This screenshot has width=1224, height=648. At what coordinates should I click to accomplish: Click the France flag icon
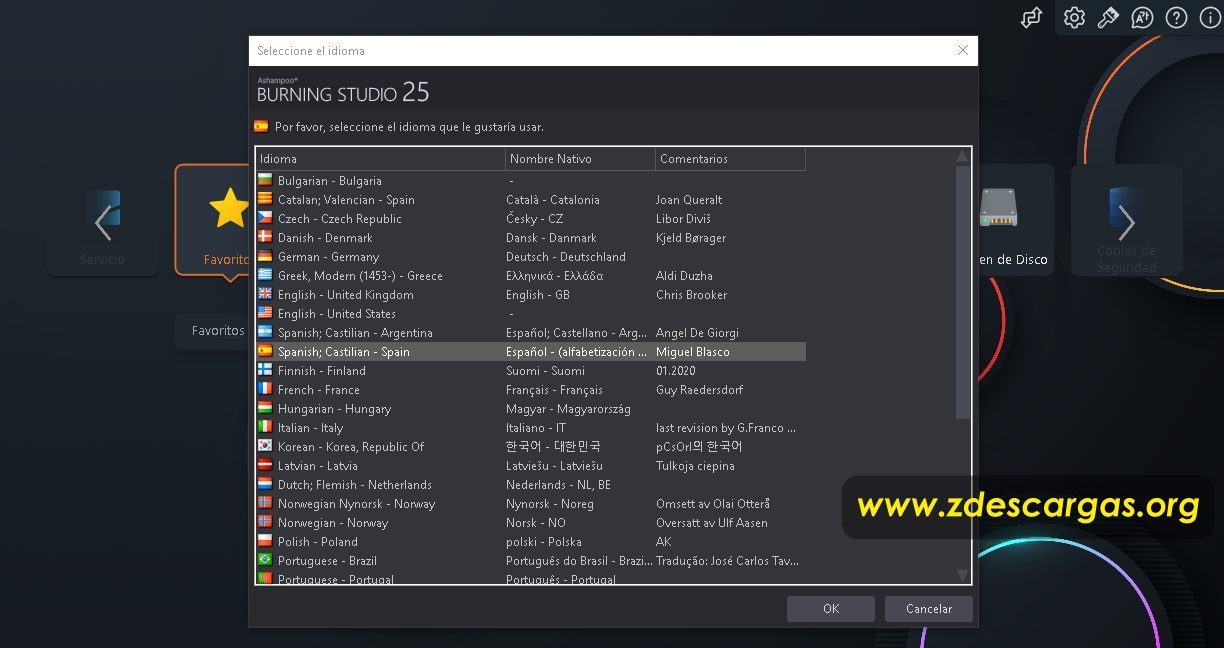[265, 390]
